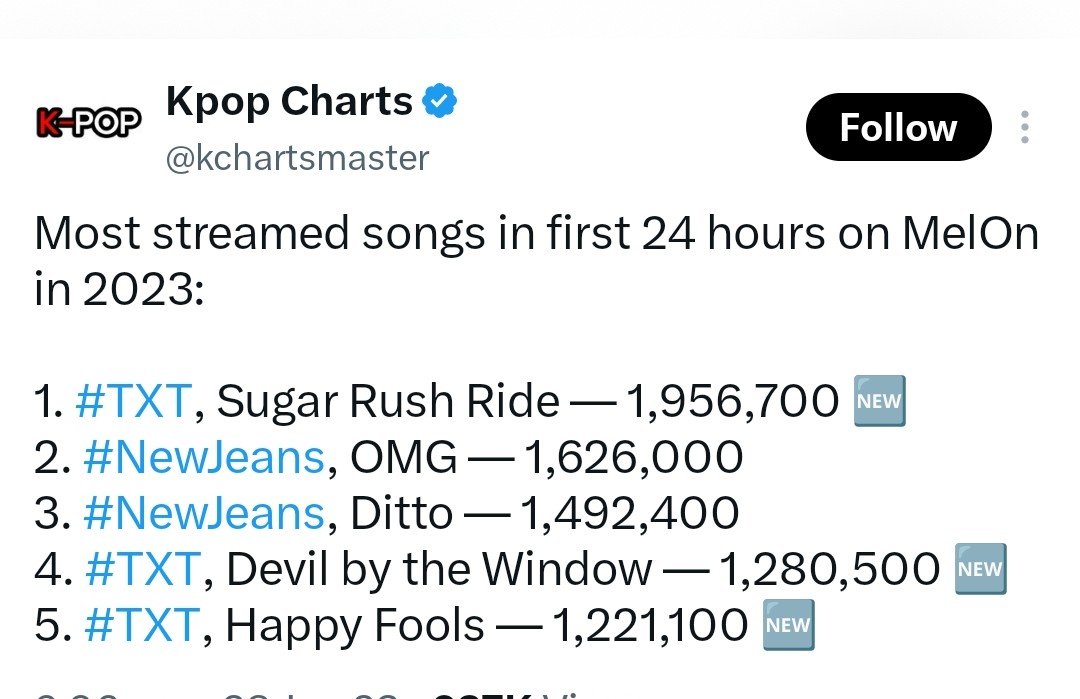Open #NewJeans hashtag on the OMG line
Screen dimensions: 1080x699
pos(203,457)
